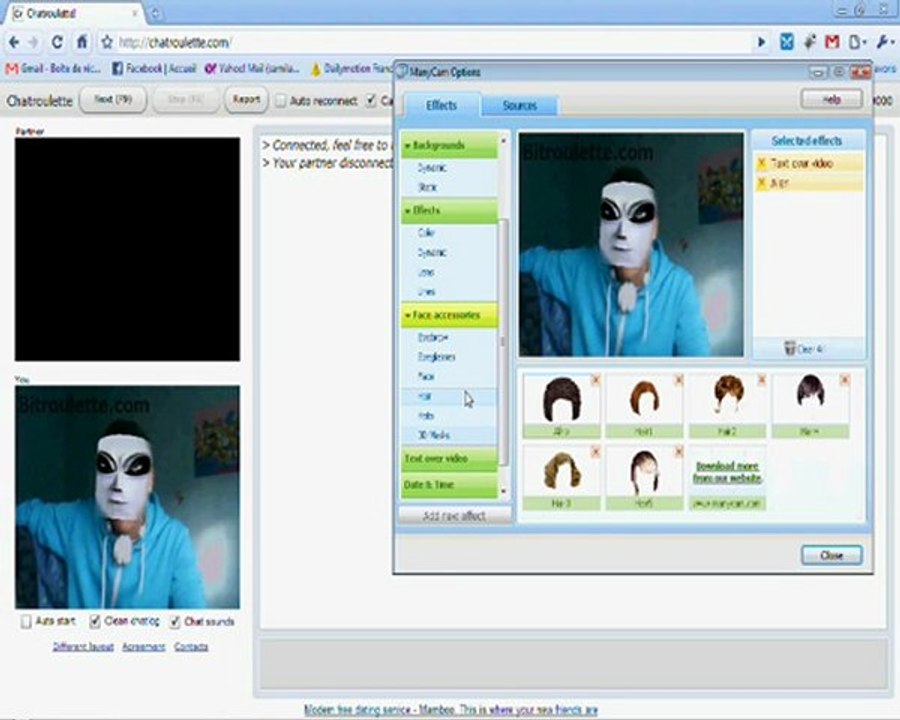This screenshot has width=900, height=720.
Task: Delete the Hair 3 blonde preset via X
Action: point(595,452)
